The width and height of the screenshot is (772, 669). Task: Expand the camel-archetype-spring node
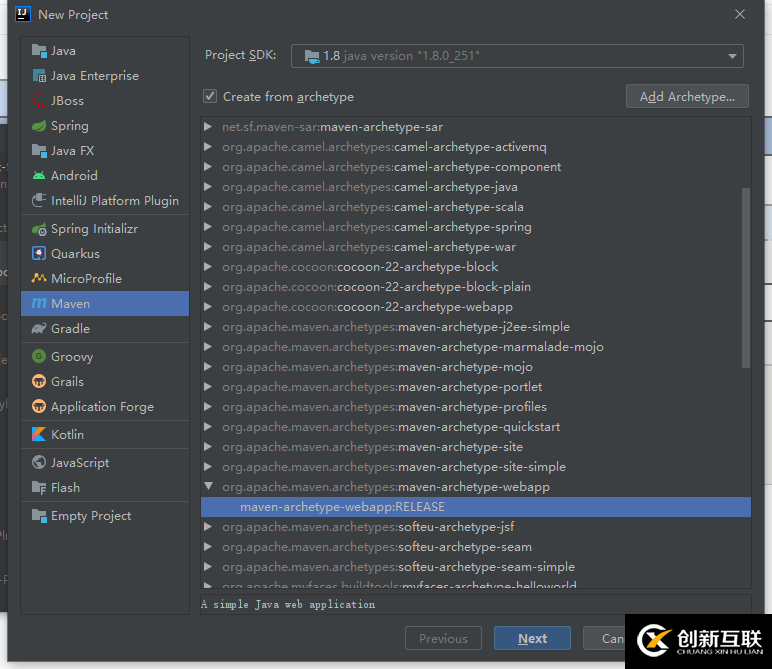tap(208, 227)
